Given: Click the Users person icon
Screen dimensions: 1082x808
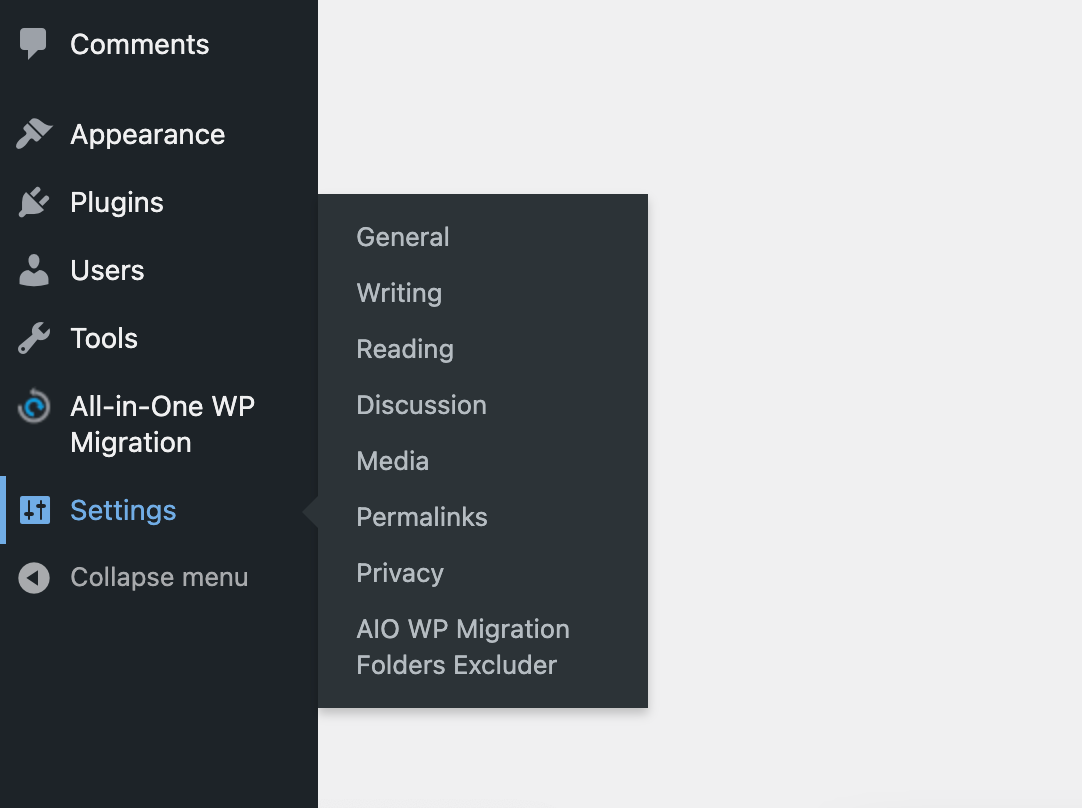Looking at the screenshot, I should tap(34, 270).
